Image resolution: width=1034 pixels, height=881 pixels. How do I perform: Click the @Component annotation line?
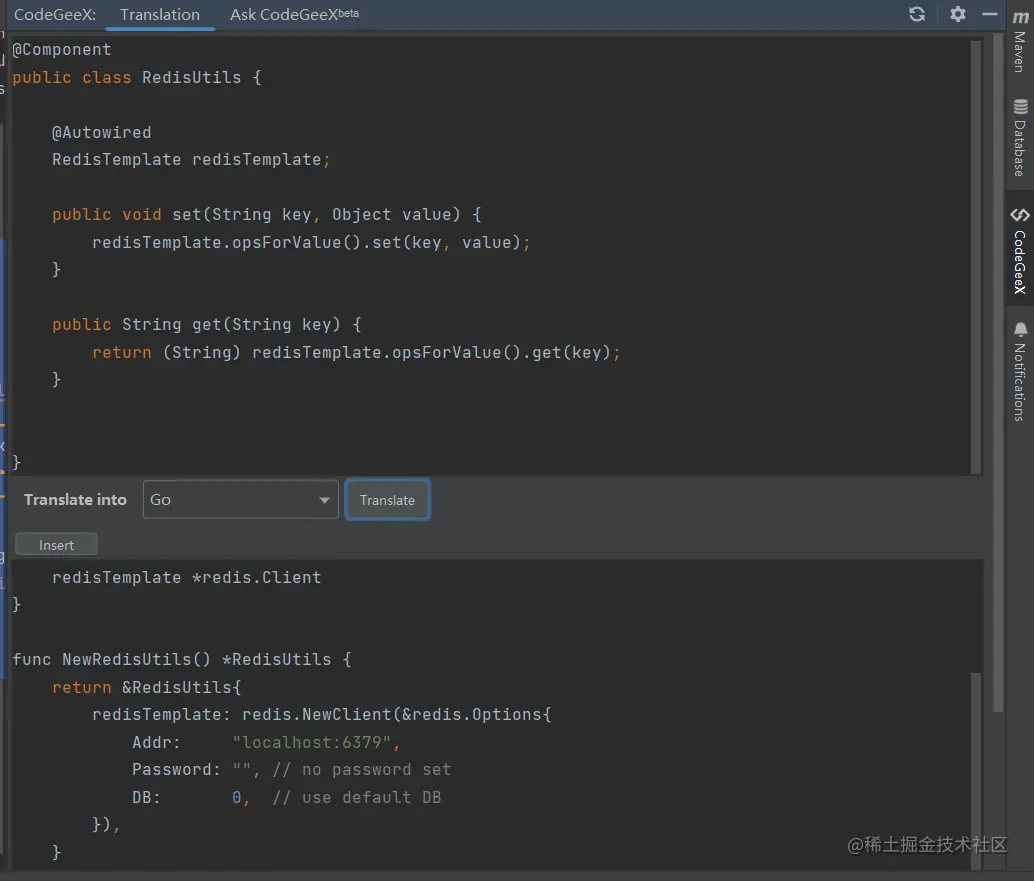(x=62, y=49)
